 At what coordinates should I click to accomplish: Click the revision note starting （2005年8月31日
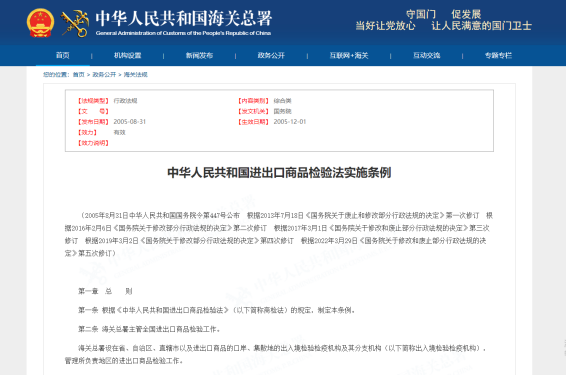click(279, 234)
